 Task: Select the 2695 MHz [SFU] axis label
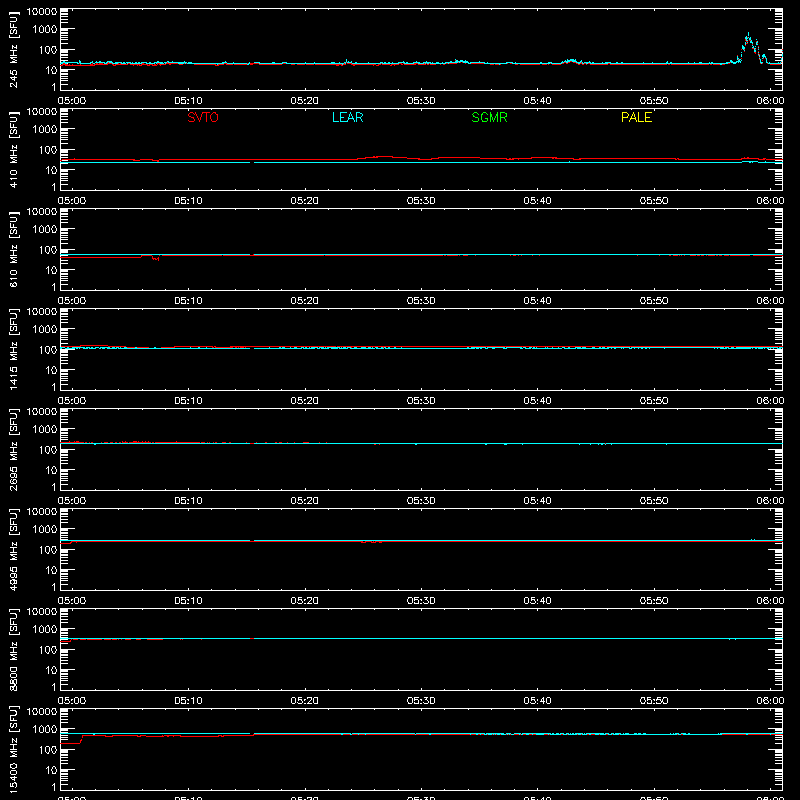pyautogui.click(x=13, y=450)
